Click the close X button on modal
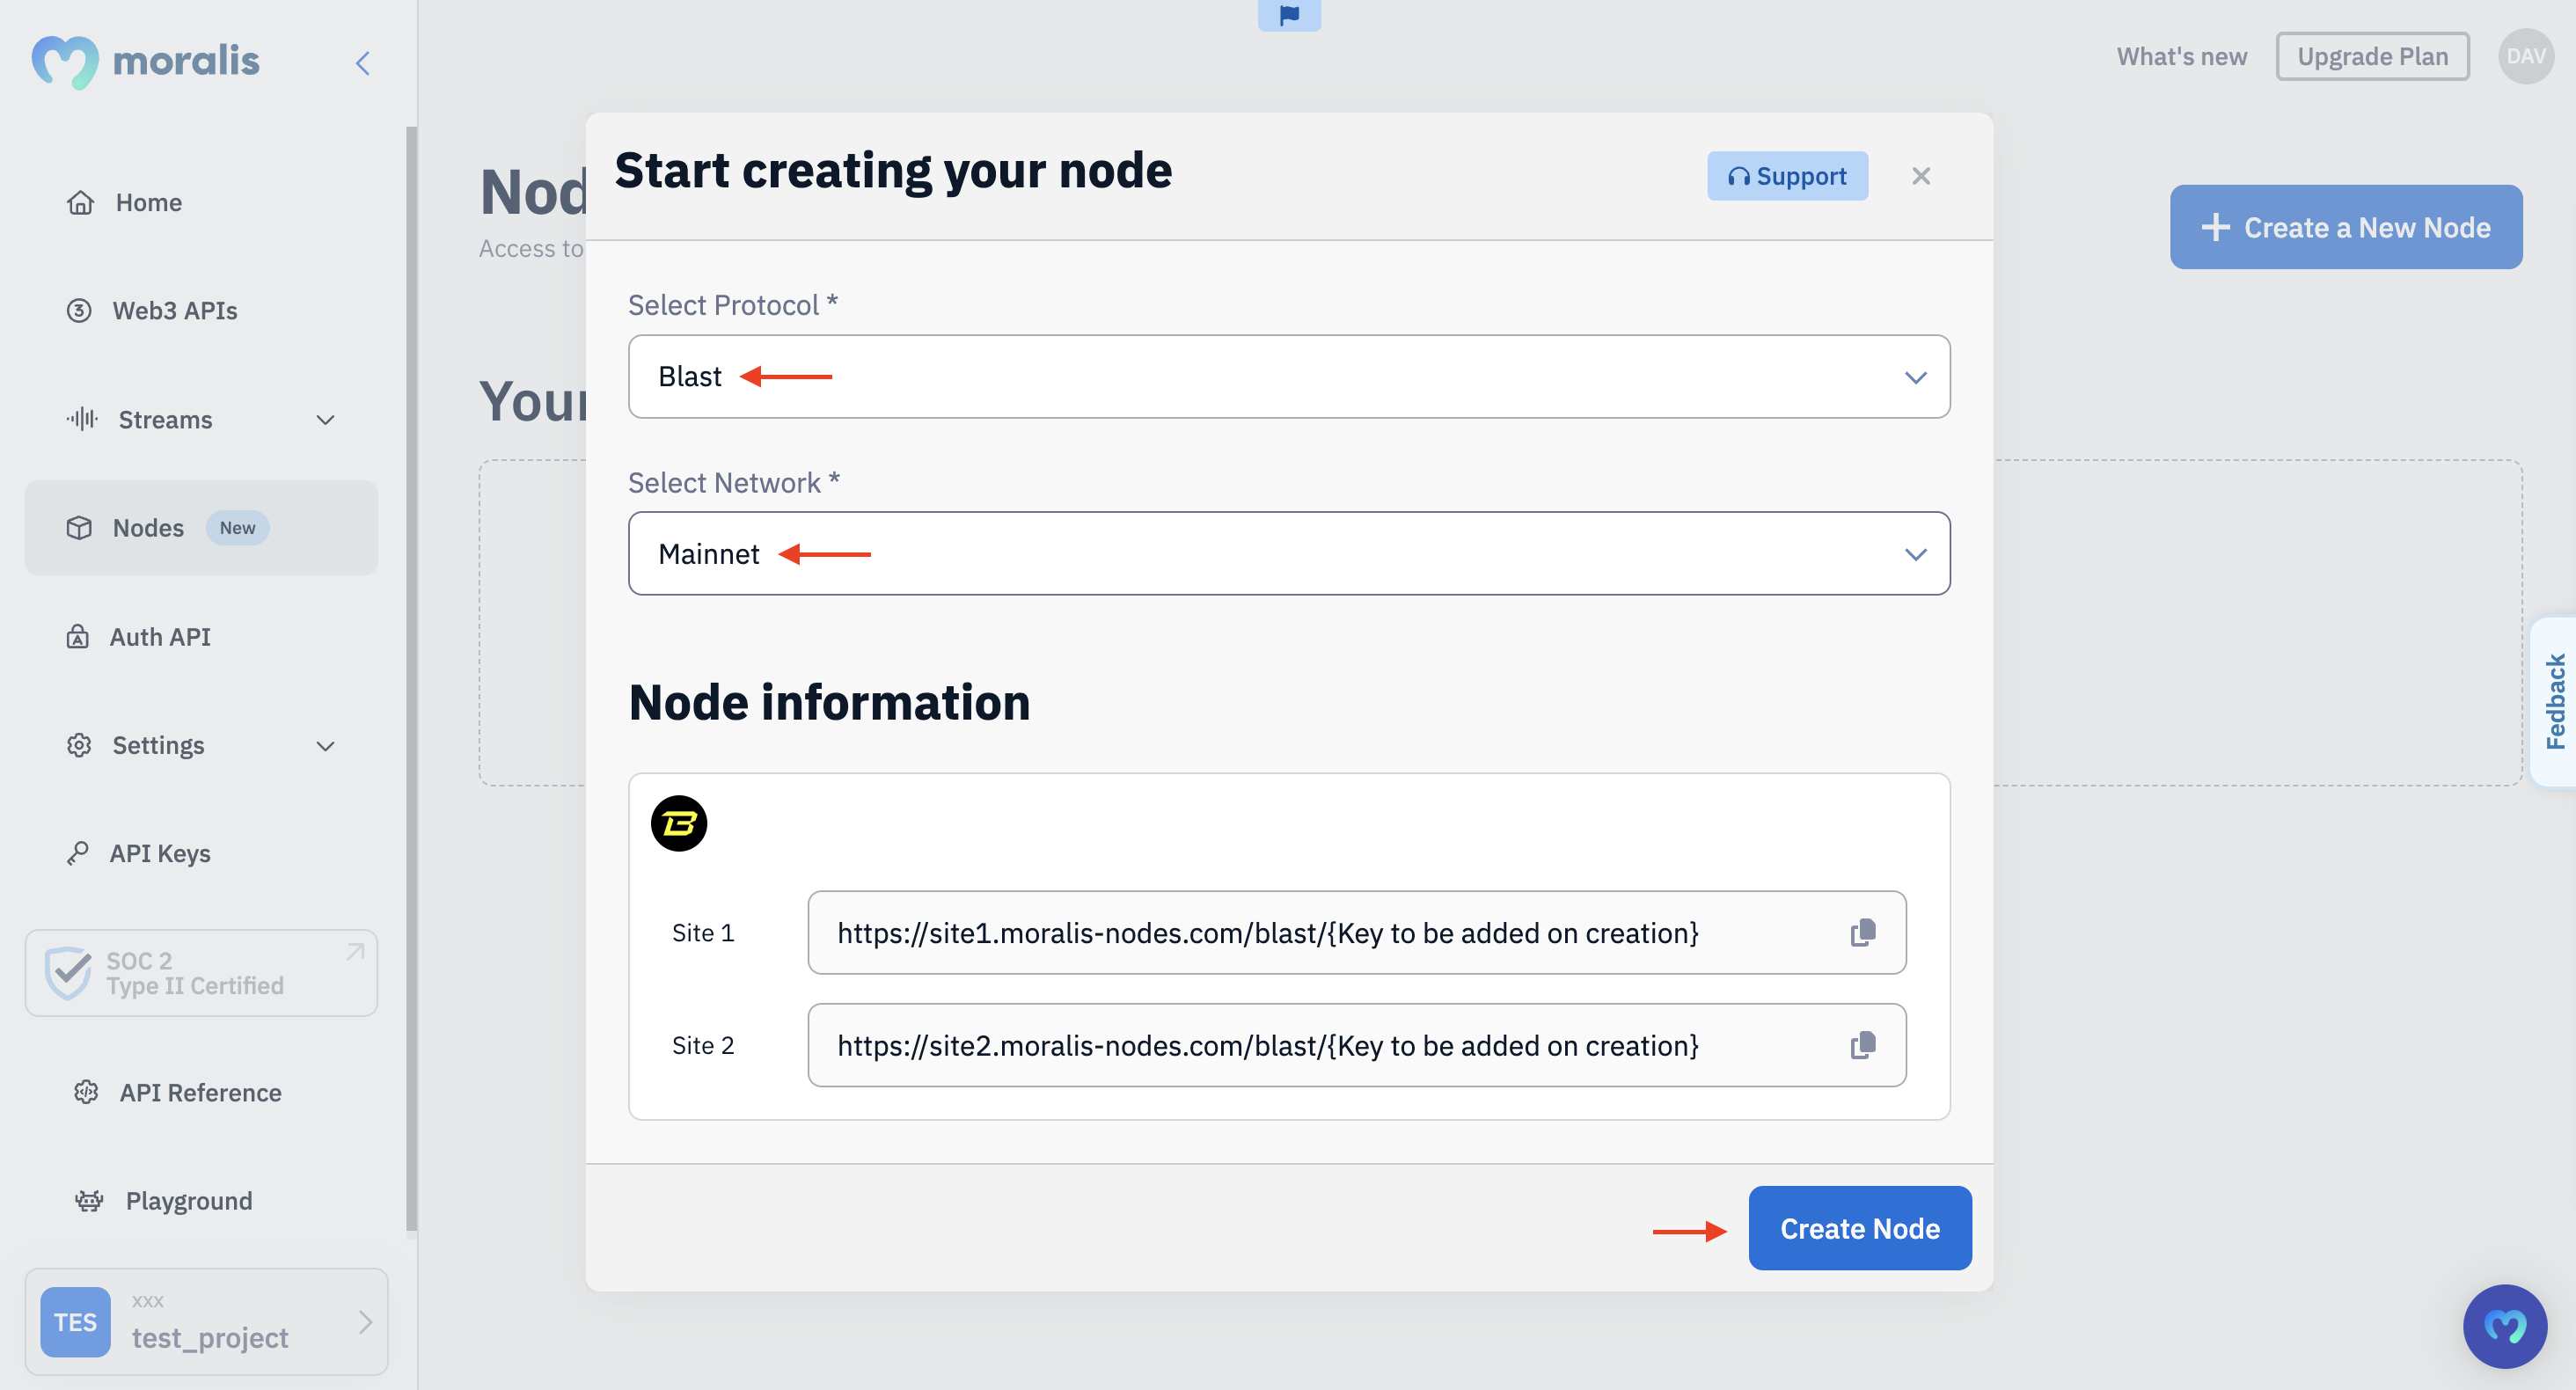This screenshot has width=2576, height=1390. [1921, 174]
